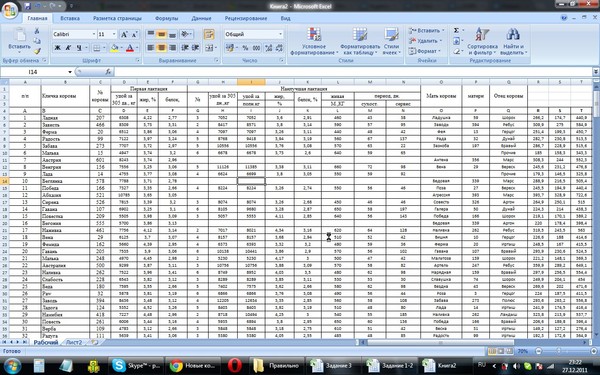
Task: Switch to the Формулы ribbon tab
Action: coord(166,18)
